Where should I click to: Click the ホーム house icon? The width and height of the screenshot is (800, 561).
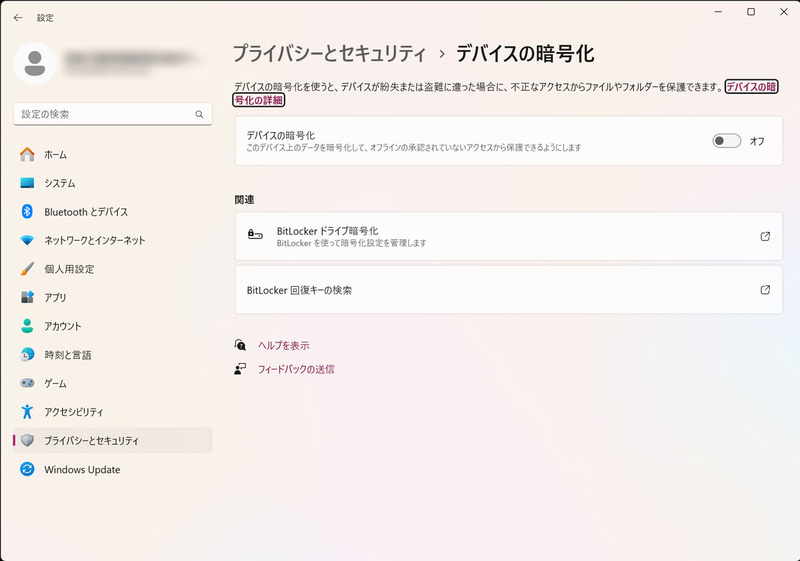coord(27,154)
